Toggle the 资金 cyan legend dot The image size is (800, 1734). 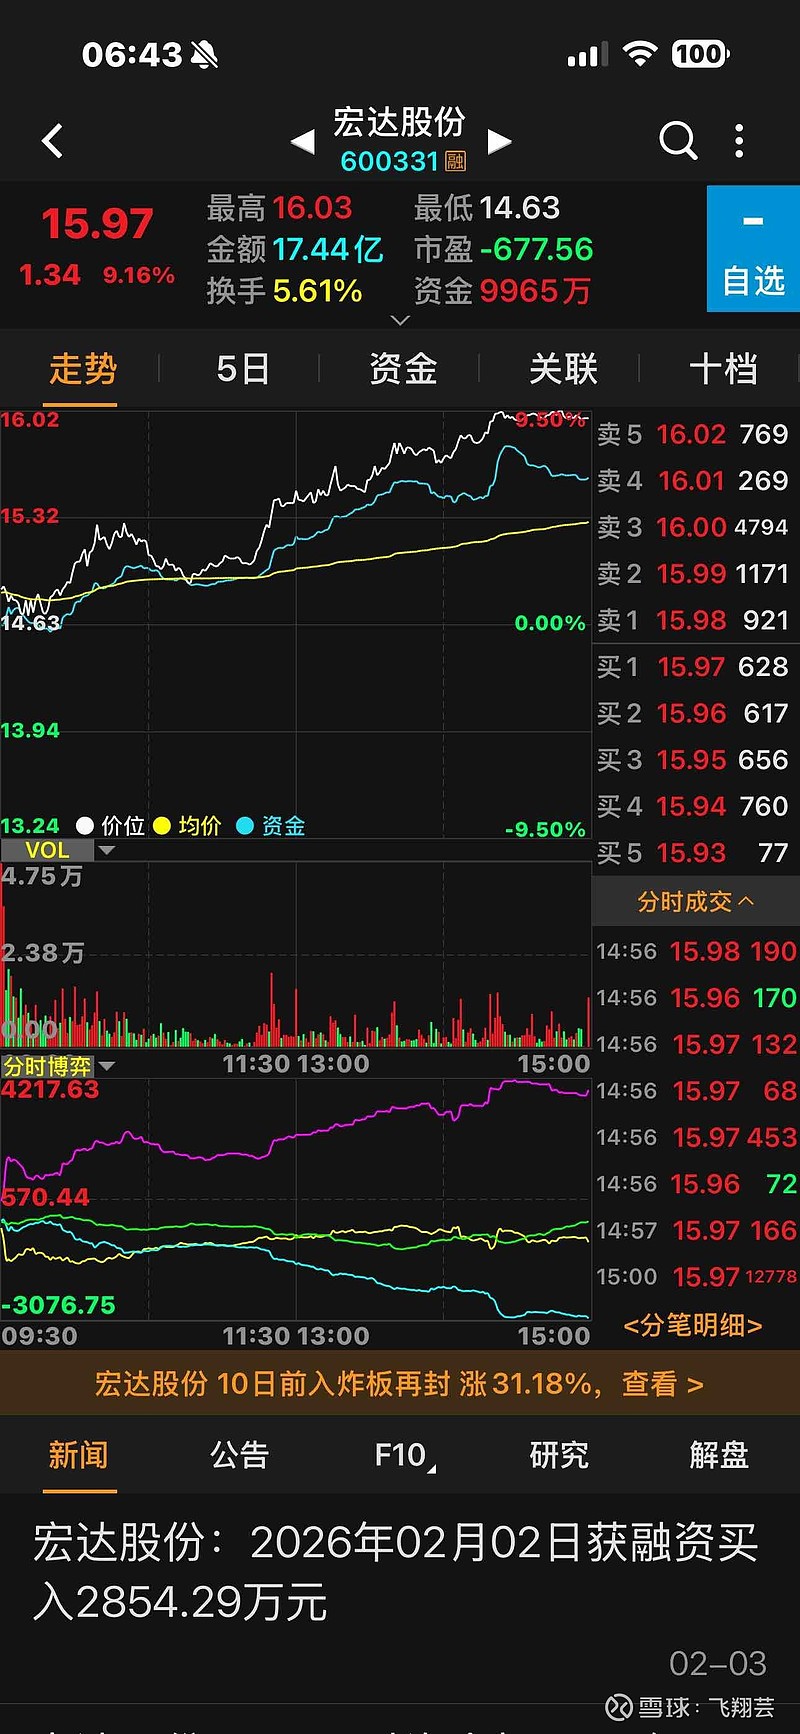click(x=245, y=826)
